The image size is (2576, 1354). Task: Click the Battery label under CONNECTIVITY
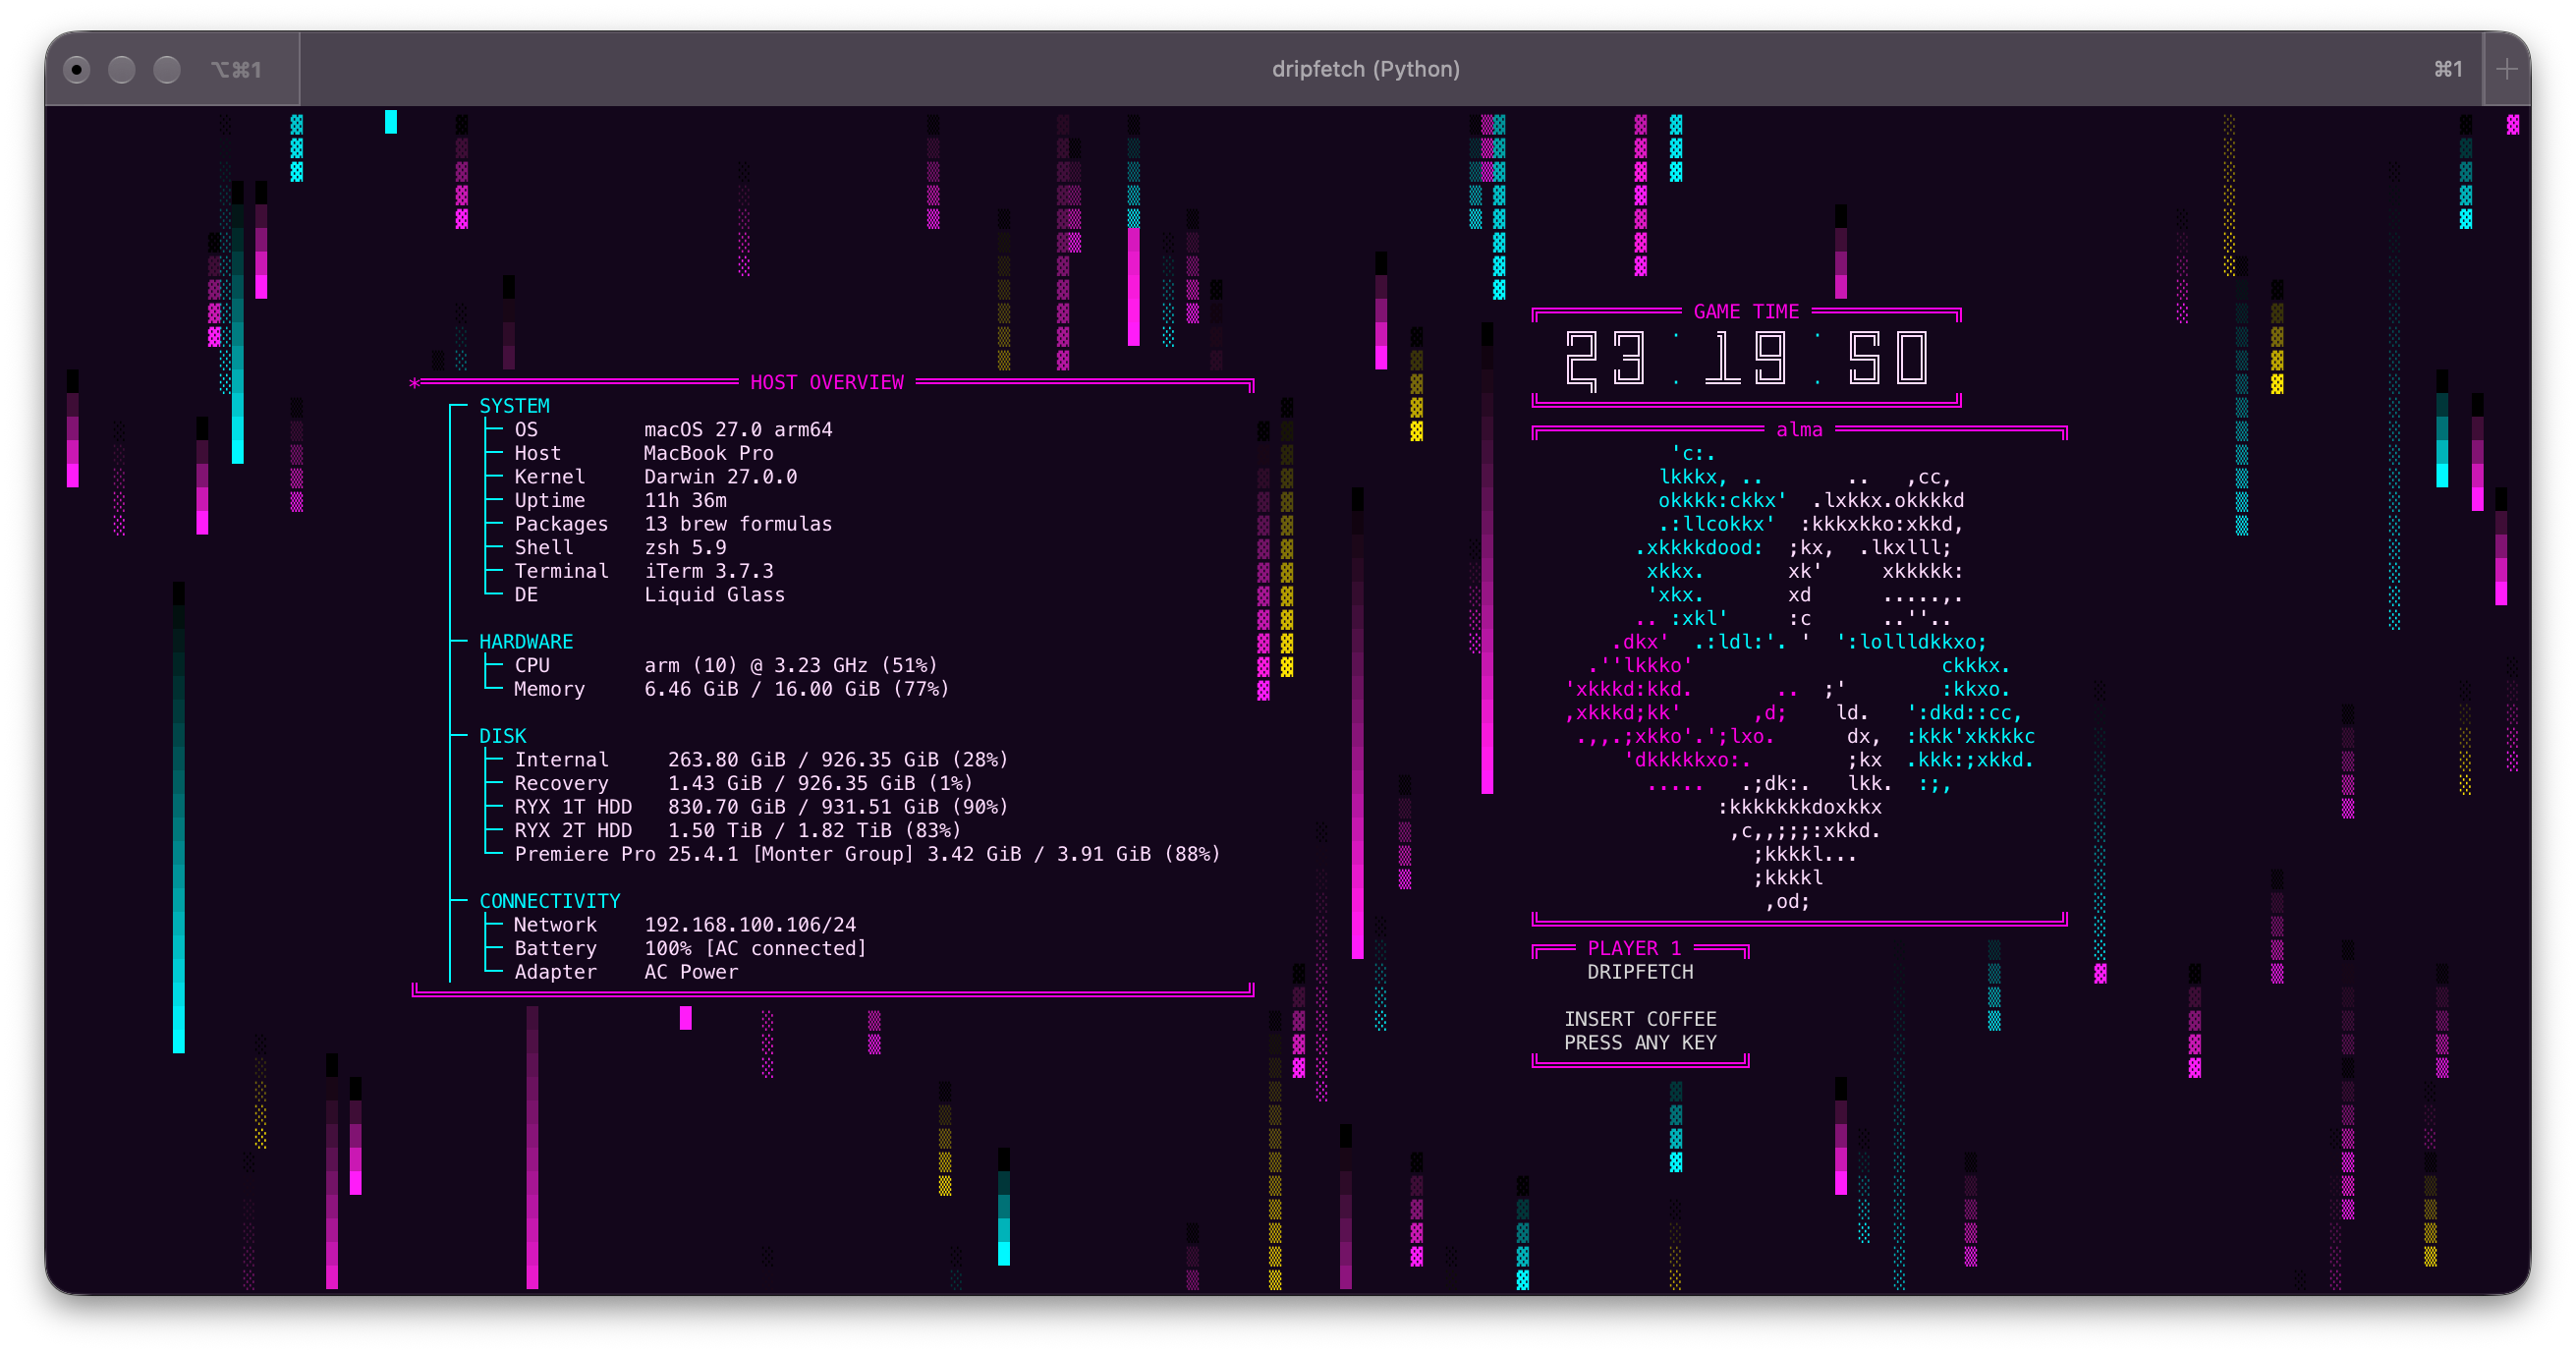(x=555, y=949)
